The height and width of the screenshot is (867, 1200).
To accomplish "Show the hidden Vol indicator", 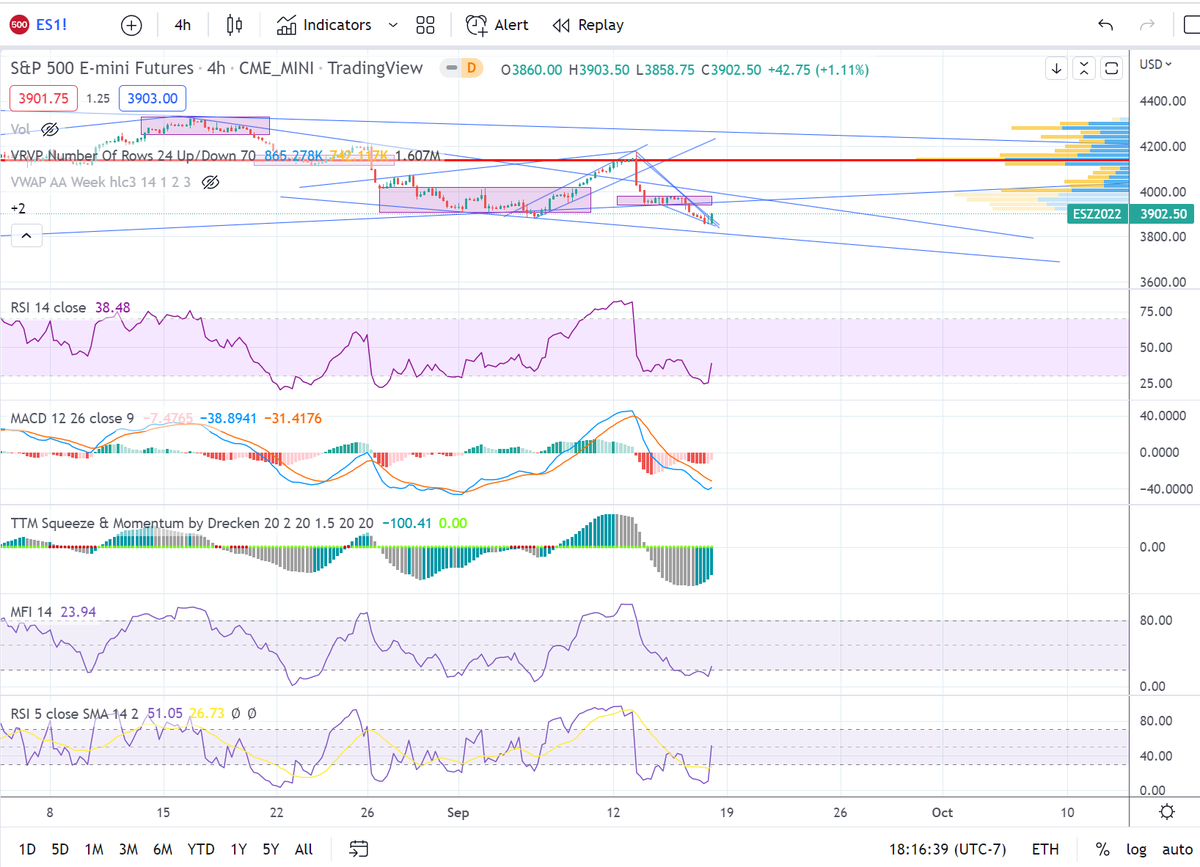I will (x=50, y=129).
